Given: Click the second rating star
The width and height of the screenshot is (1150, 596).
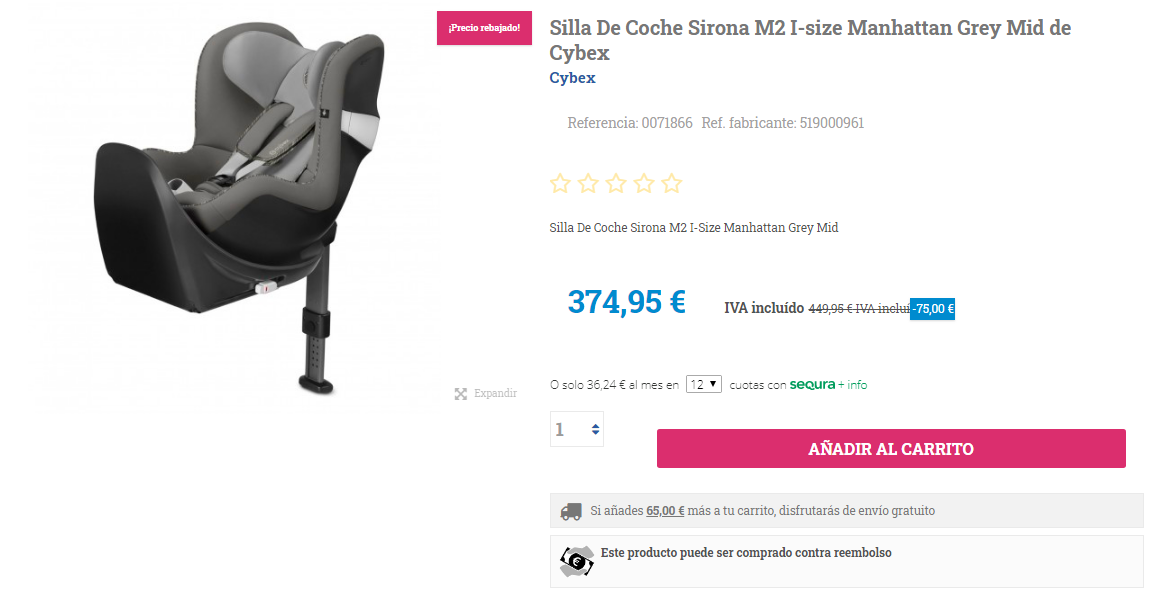Looking at the screenshot, I should (588, 183).
